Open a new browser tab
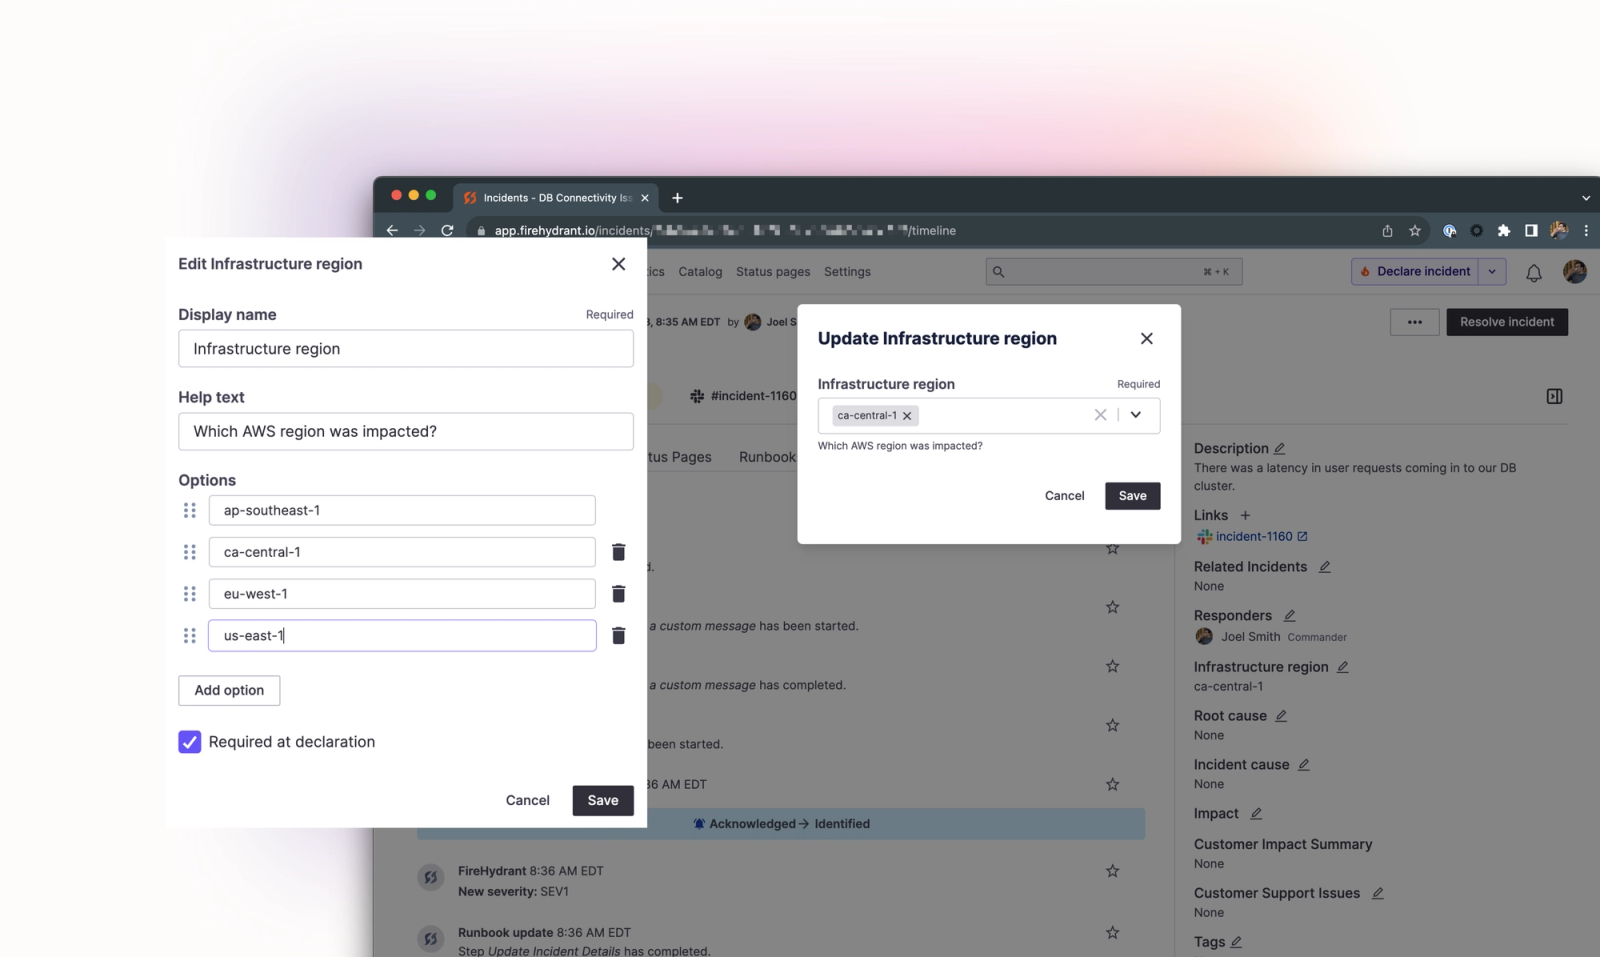Viewport: 1600px width, 957px height. (x=677, y=198)
